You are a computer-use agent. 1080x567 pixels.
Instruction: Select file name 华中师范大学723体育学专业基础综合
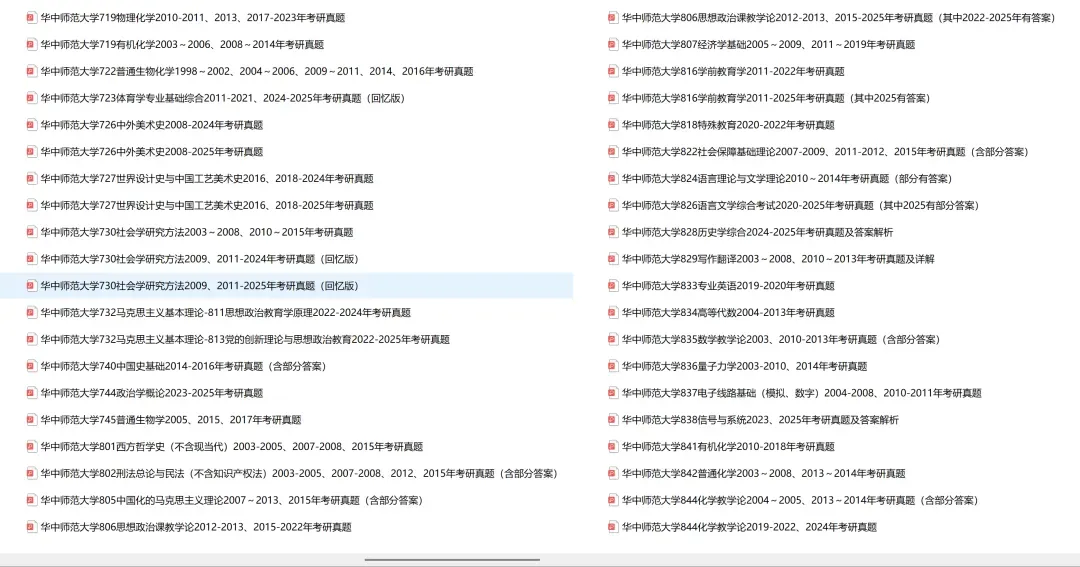point(222,99)
